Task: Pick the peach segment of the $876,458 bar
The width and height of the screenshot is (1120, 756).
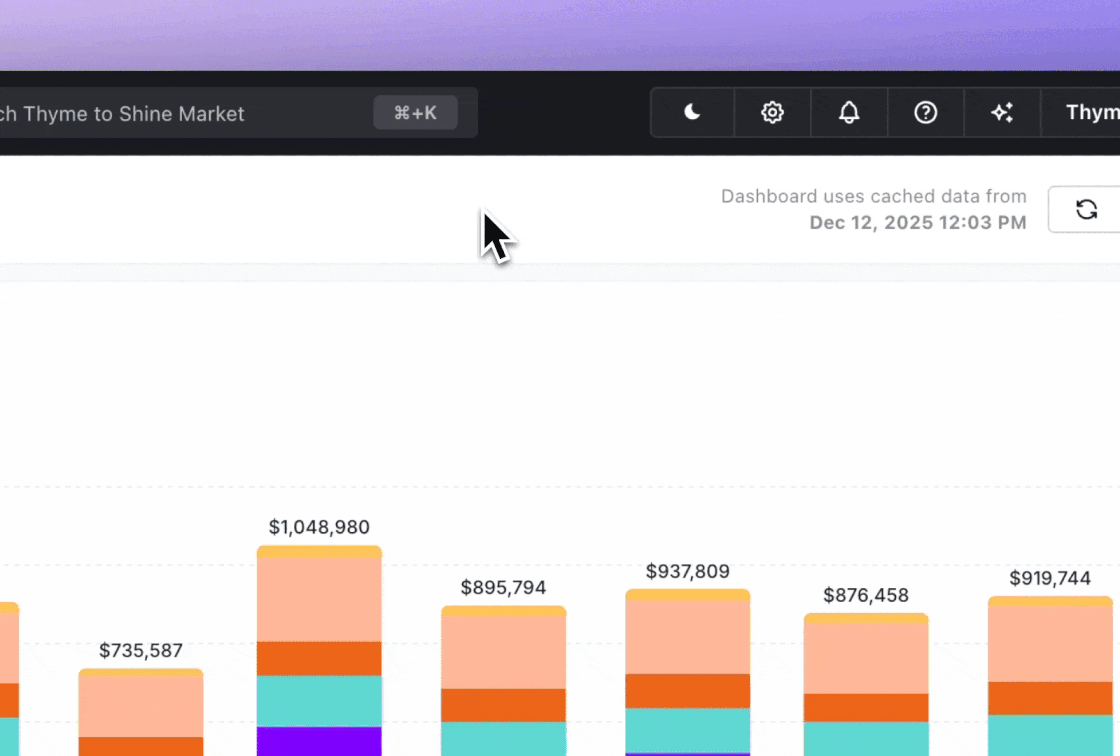Action: (x=866, y=658)
